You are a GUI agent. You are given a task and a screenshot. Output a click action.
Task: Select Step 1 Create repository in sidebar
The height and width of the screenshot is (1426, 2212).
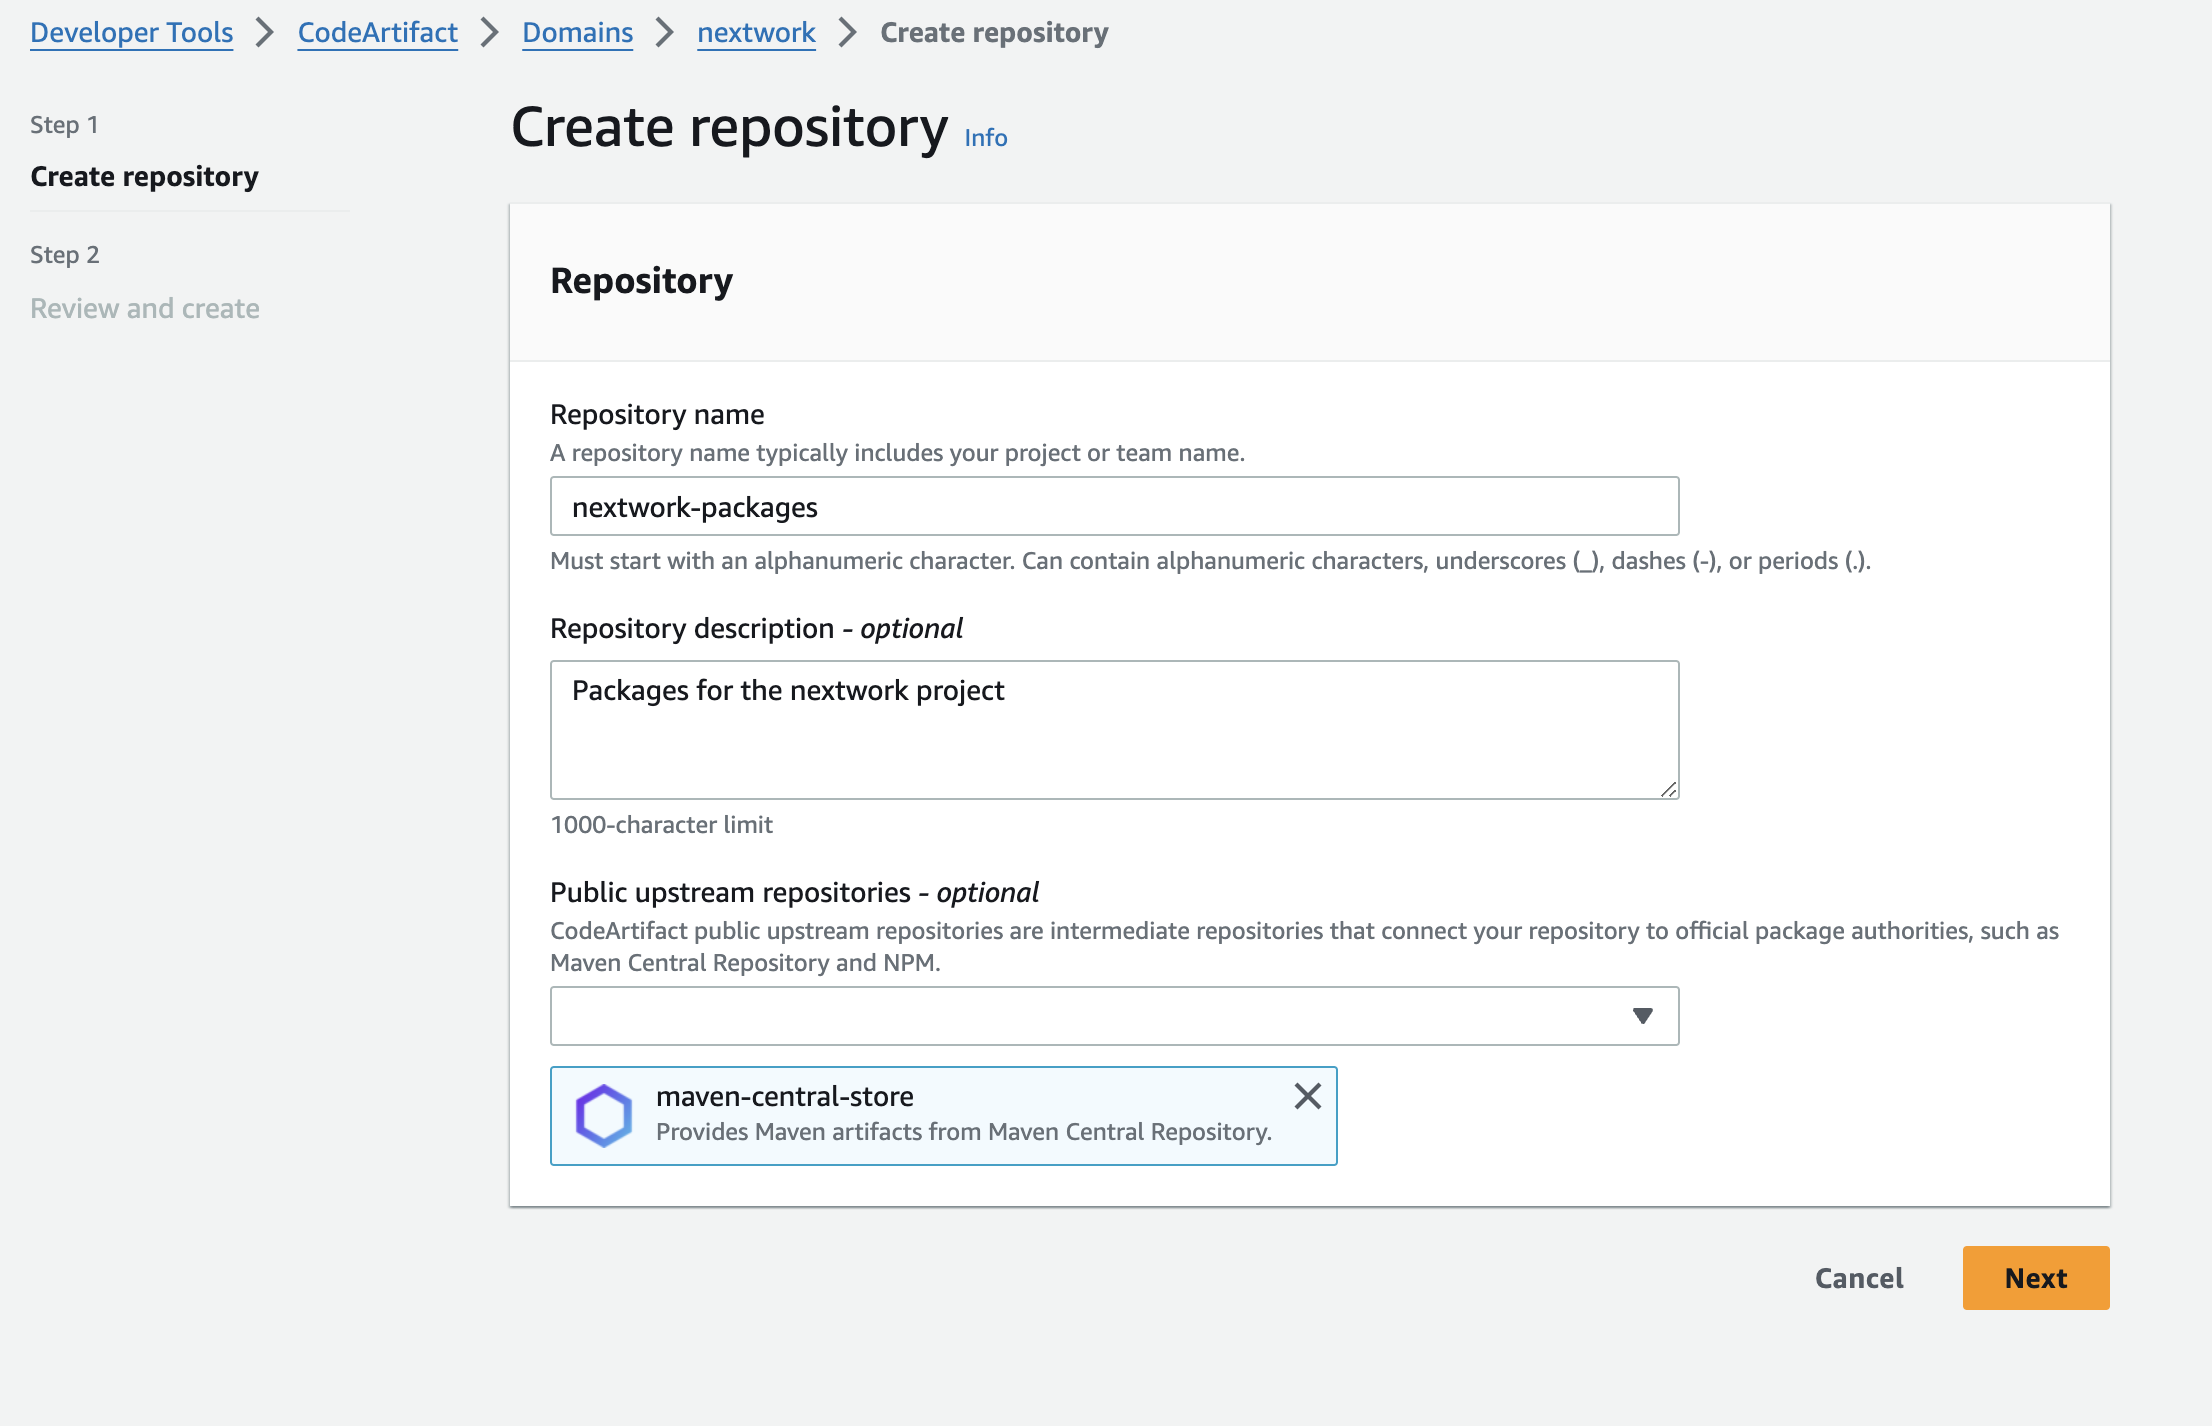coord(144,177)
